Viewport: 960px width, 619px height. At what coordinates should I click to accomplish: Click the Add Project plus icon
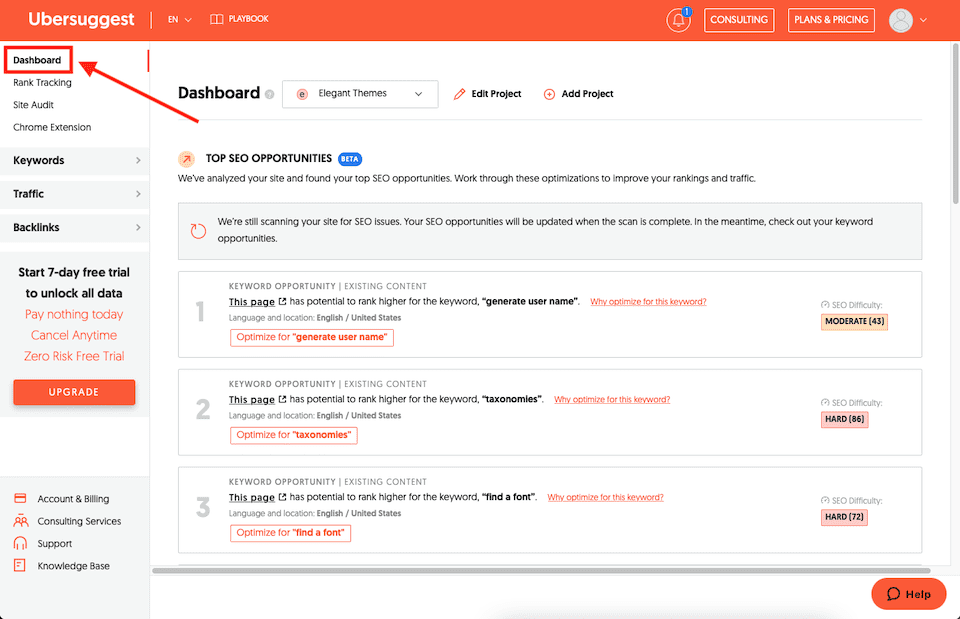tap(548, 93)
